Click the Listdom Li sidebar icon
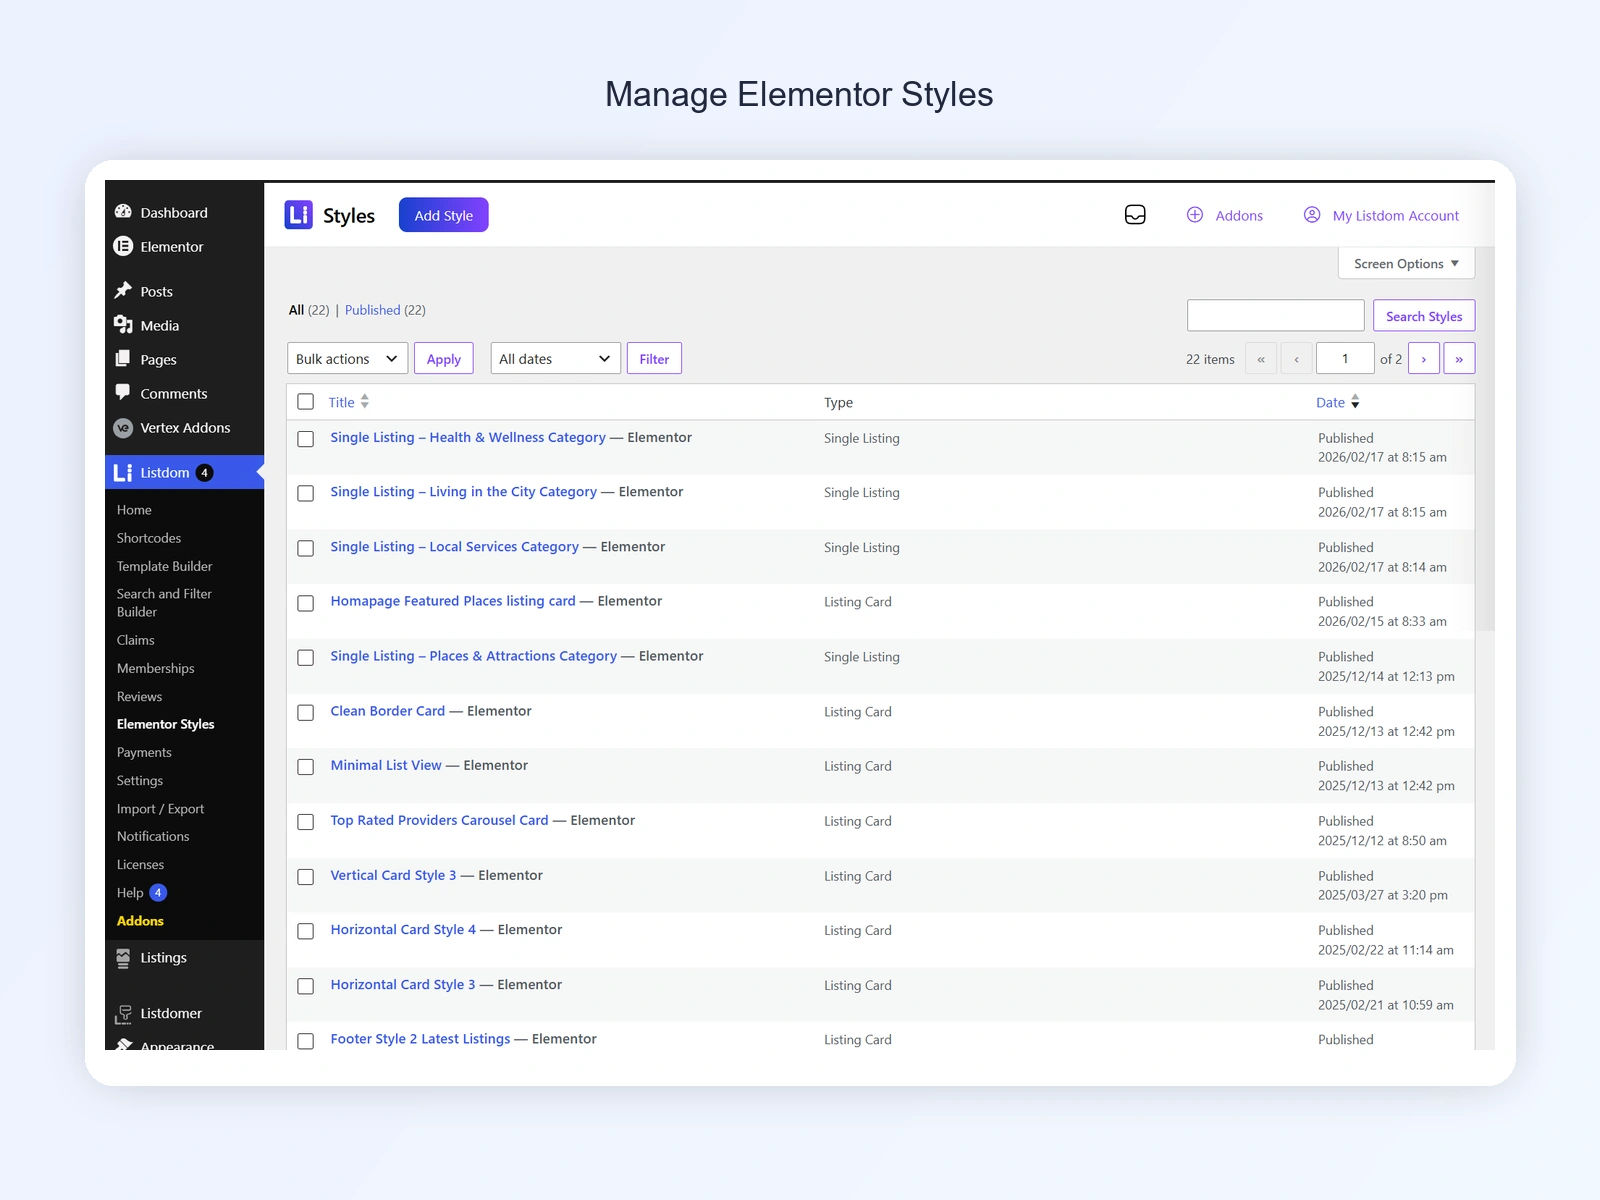 [123, 473]
